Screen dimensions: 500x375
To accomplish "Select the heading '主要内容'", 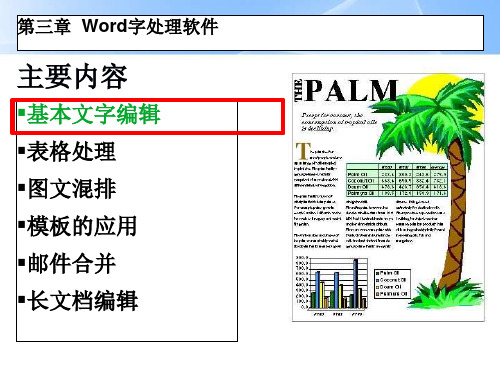I will (72, 77).
